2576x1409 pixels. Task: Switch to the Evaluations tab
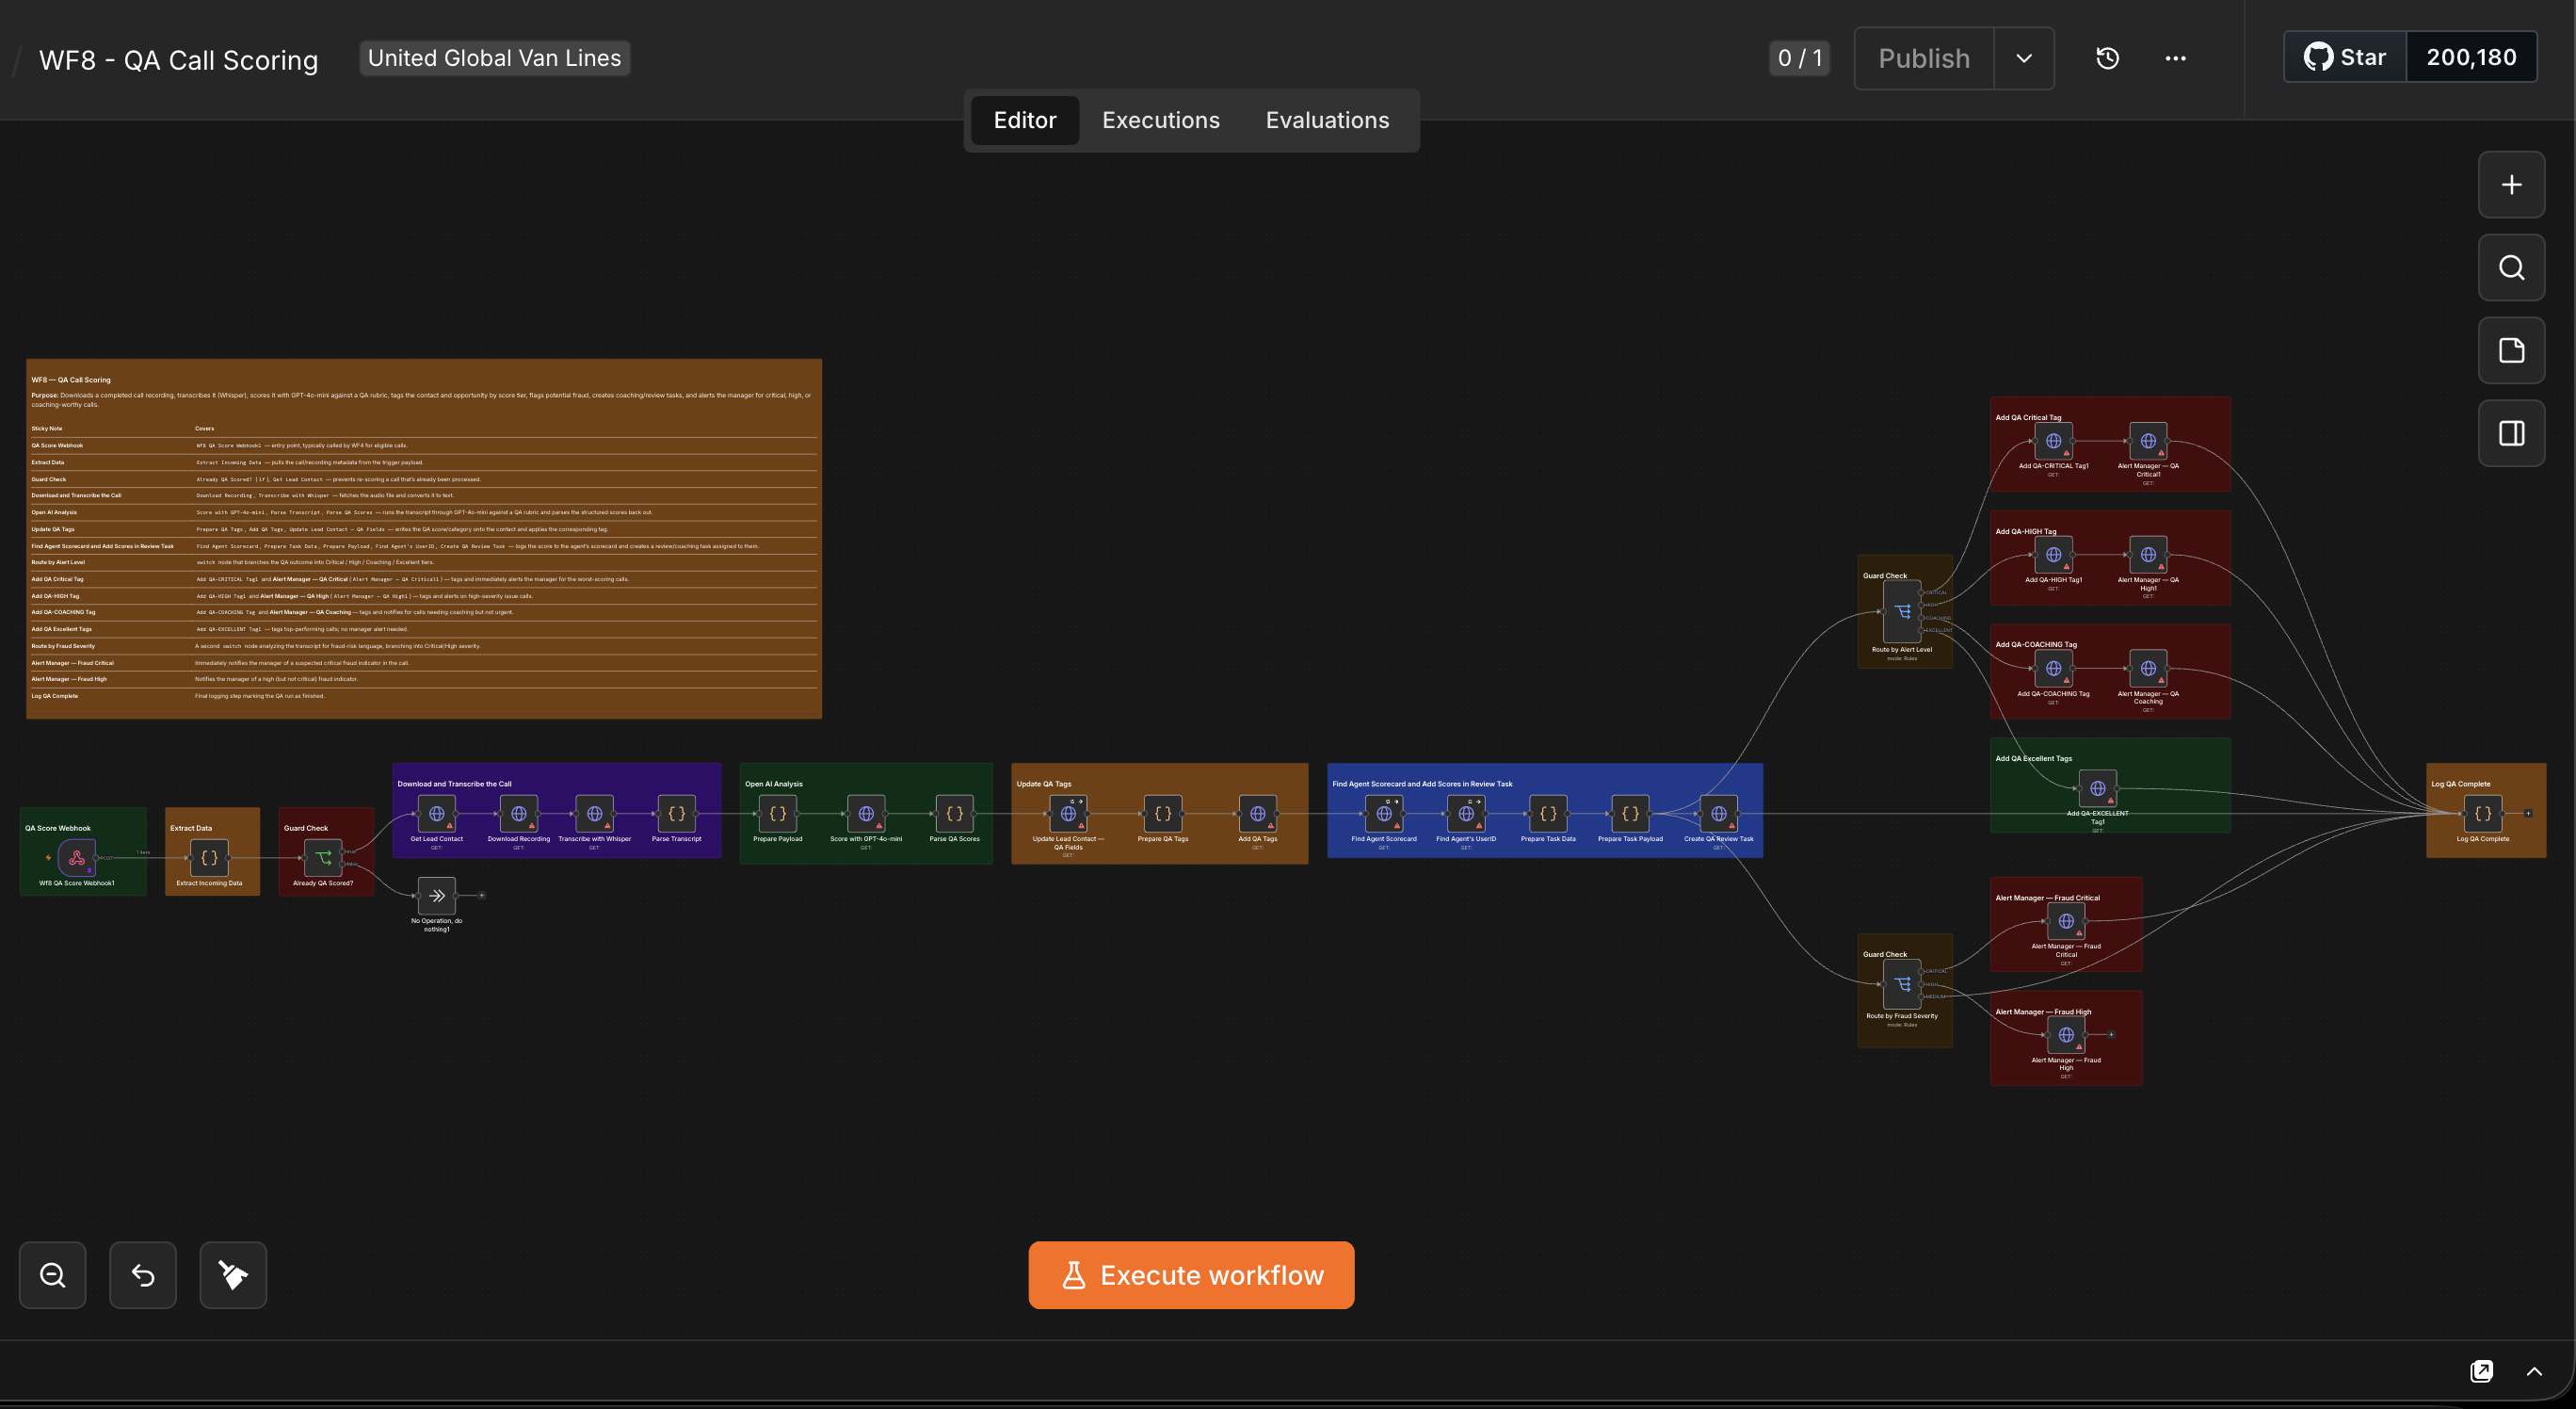point(1327,120)
